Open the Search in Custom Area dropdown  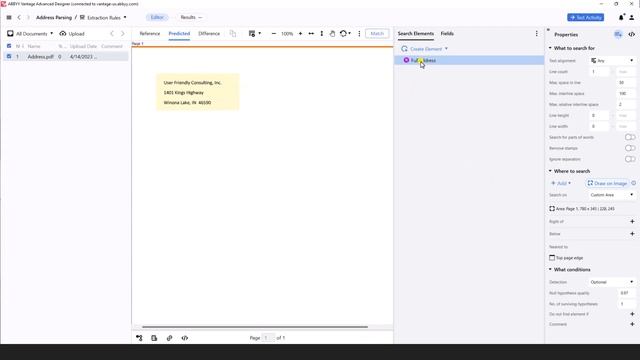click(612, 195)
